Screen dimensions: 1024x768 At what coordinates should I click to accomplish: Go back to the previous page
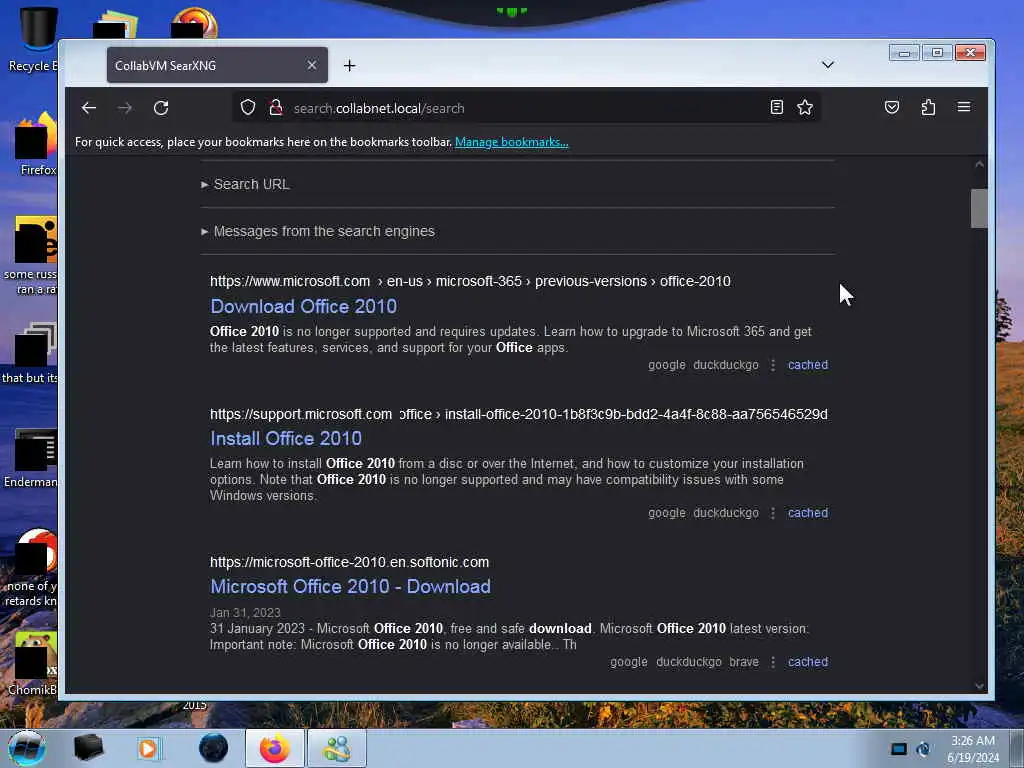pos(89,108)
